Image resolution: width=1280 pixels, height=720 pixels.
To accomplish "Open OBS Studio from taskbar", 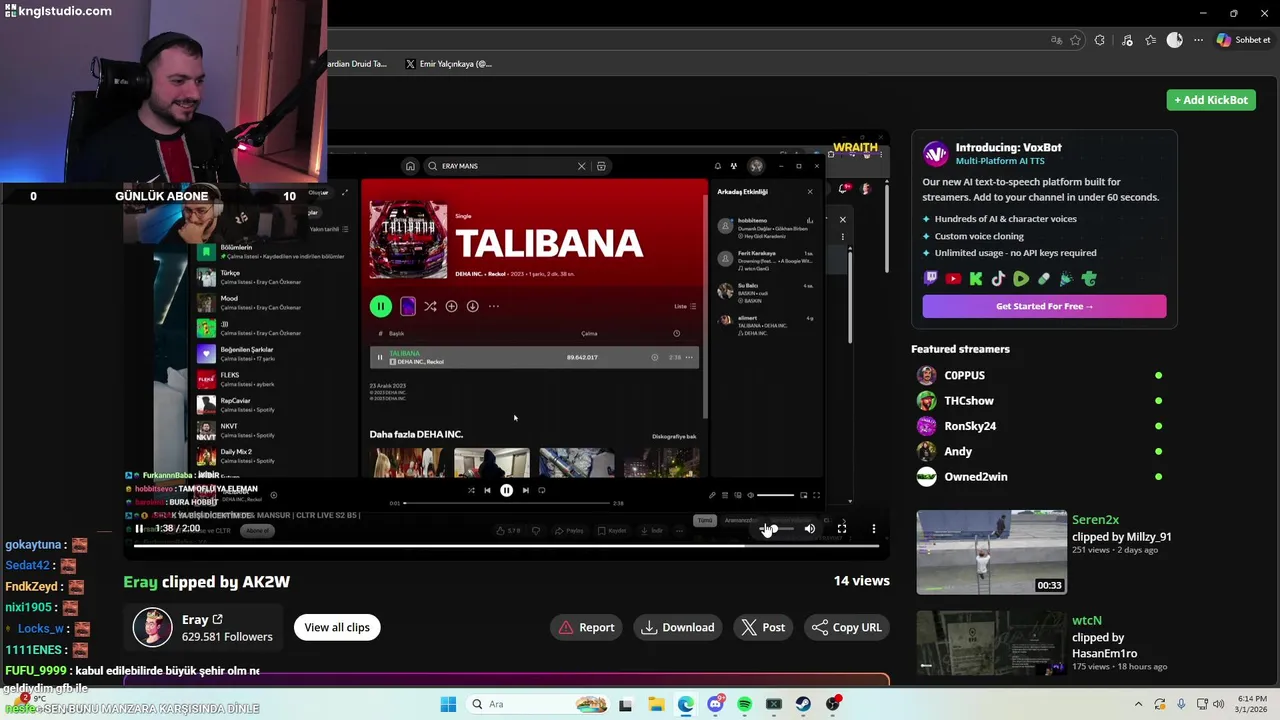I will point(833,704).
